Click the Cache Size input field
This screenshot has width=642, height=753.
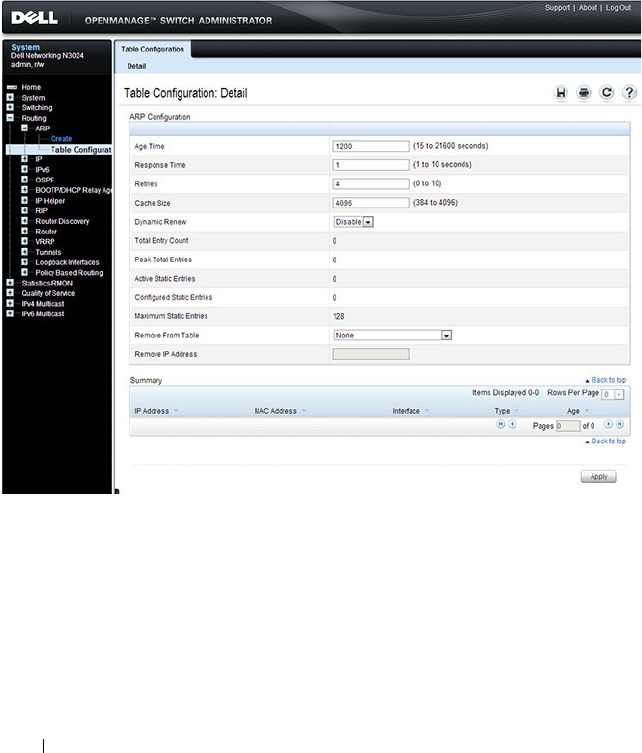tap(371, 203)
